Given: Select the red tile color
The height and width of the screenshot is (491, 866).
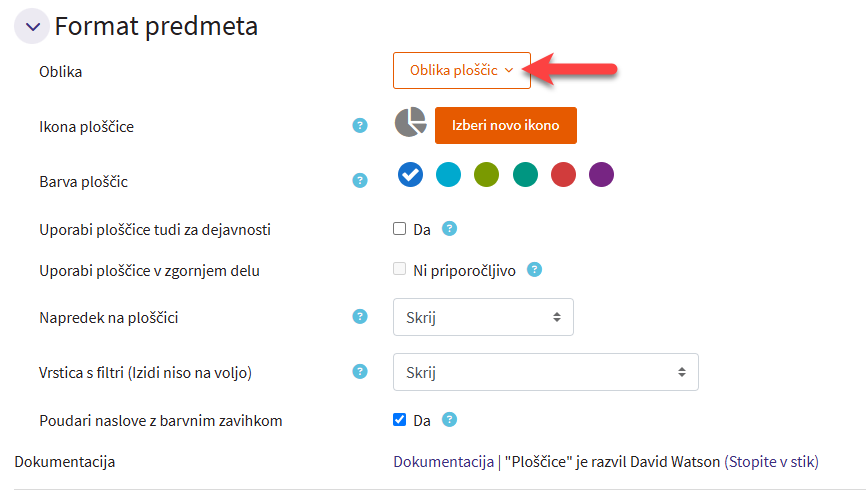Looking at the screenshot, I should [563, 175].
